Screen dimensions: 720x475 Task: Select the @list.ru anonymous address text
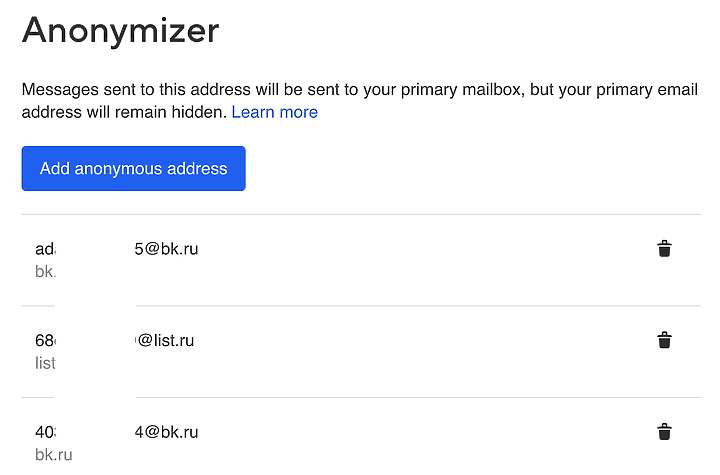[164, 340]
